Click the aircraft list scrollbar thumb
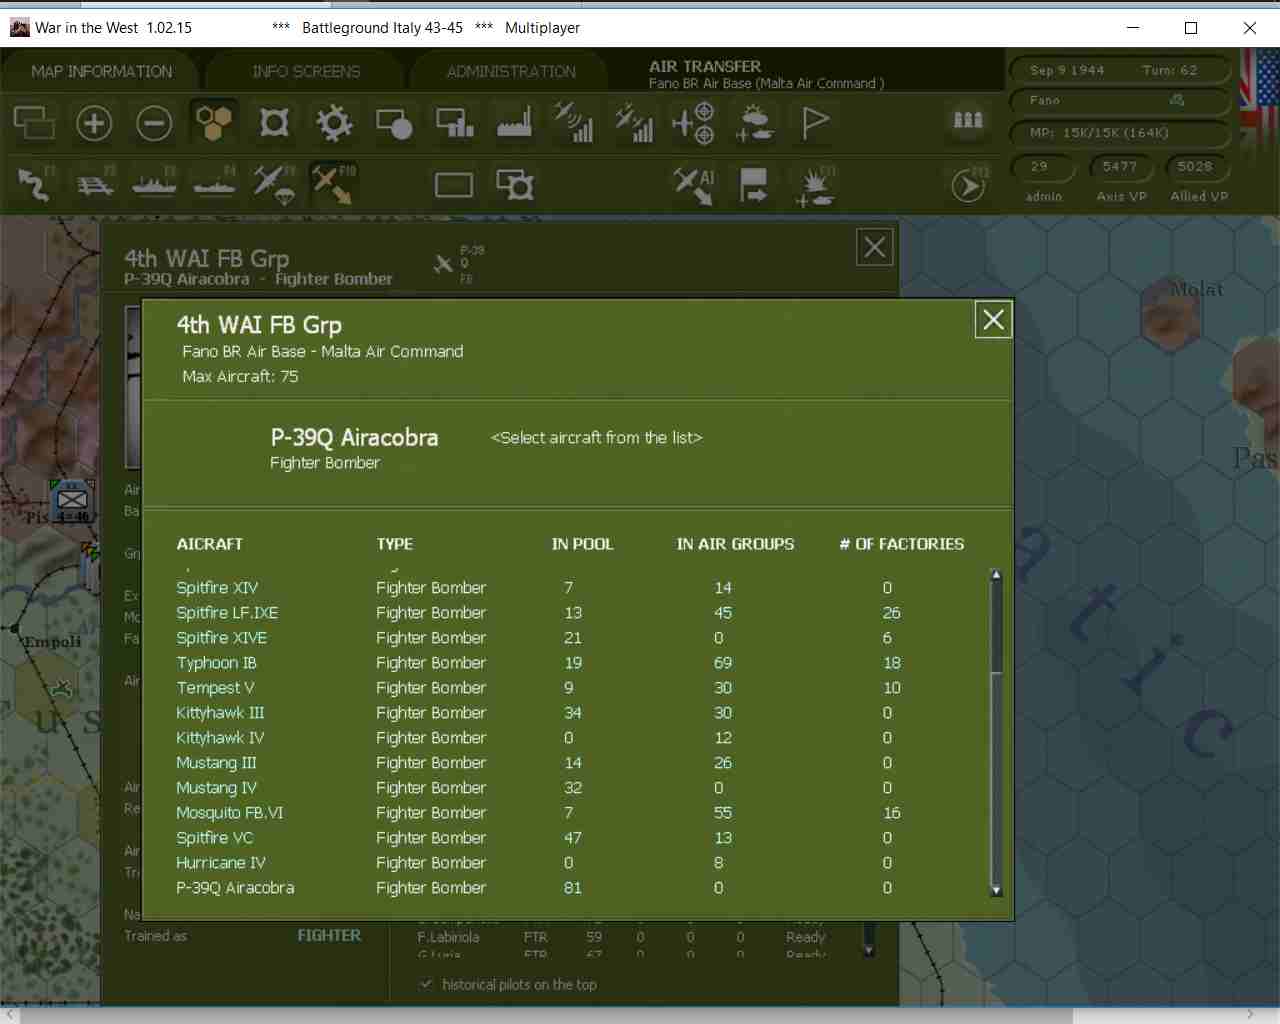This screenshot has width=1280, height=1024. click(996, 627)
